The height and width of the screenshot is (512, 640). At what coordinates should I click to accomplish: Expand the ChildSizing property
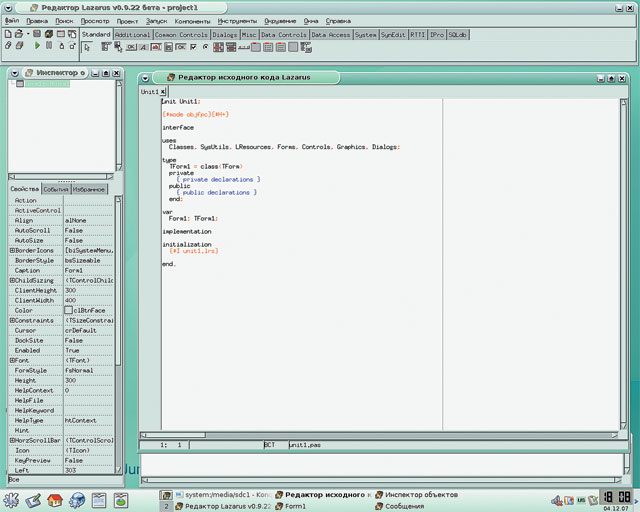pos(12,280)
